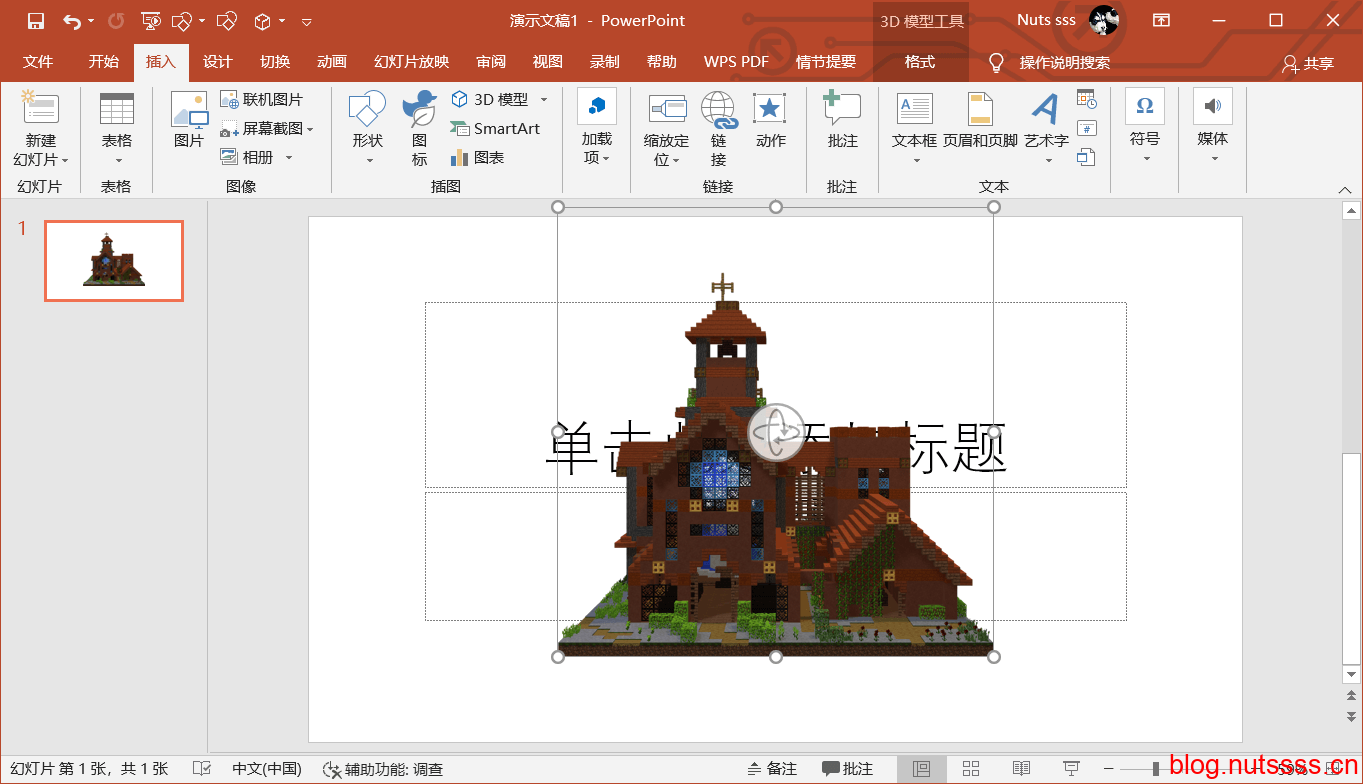The height and width of the screenshot is (784, 1363).
Task: Open the 文件 file tab
Action: (x=38, y=62)
